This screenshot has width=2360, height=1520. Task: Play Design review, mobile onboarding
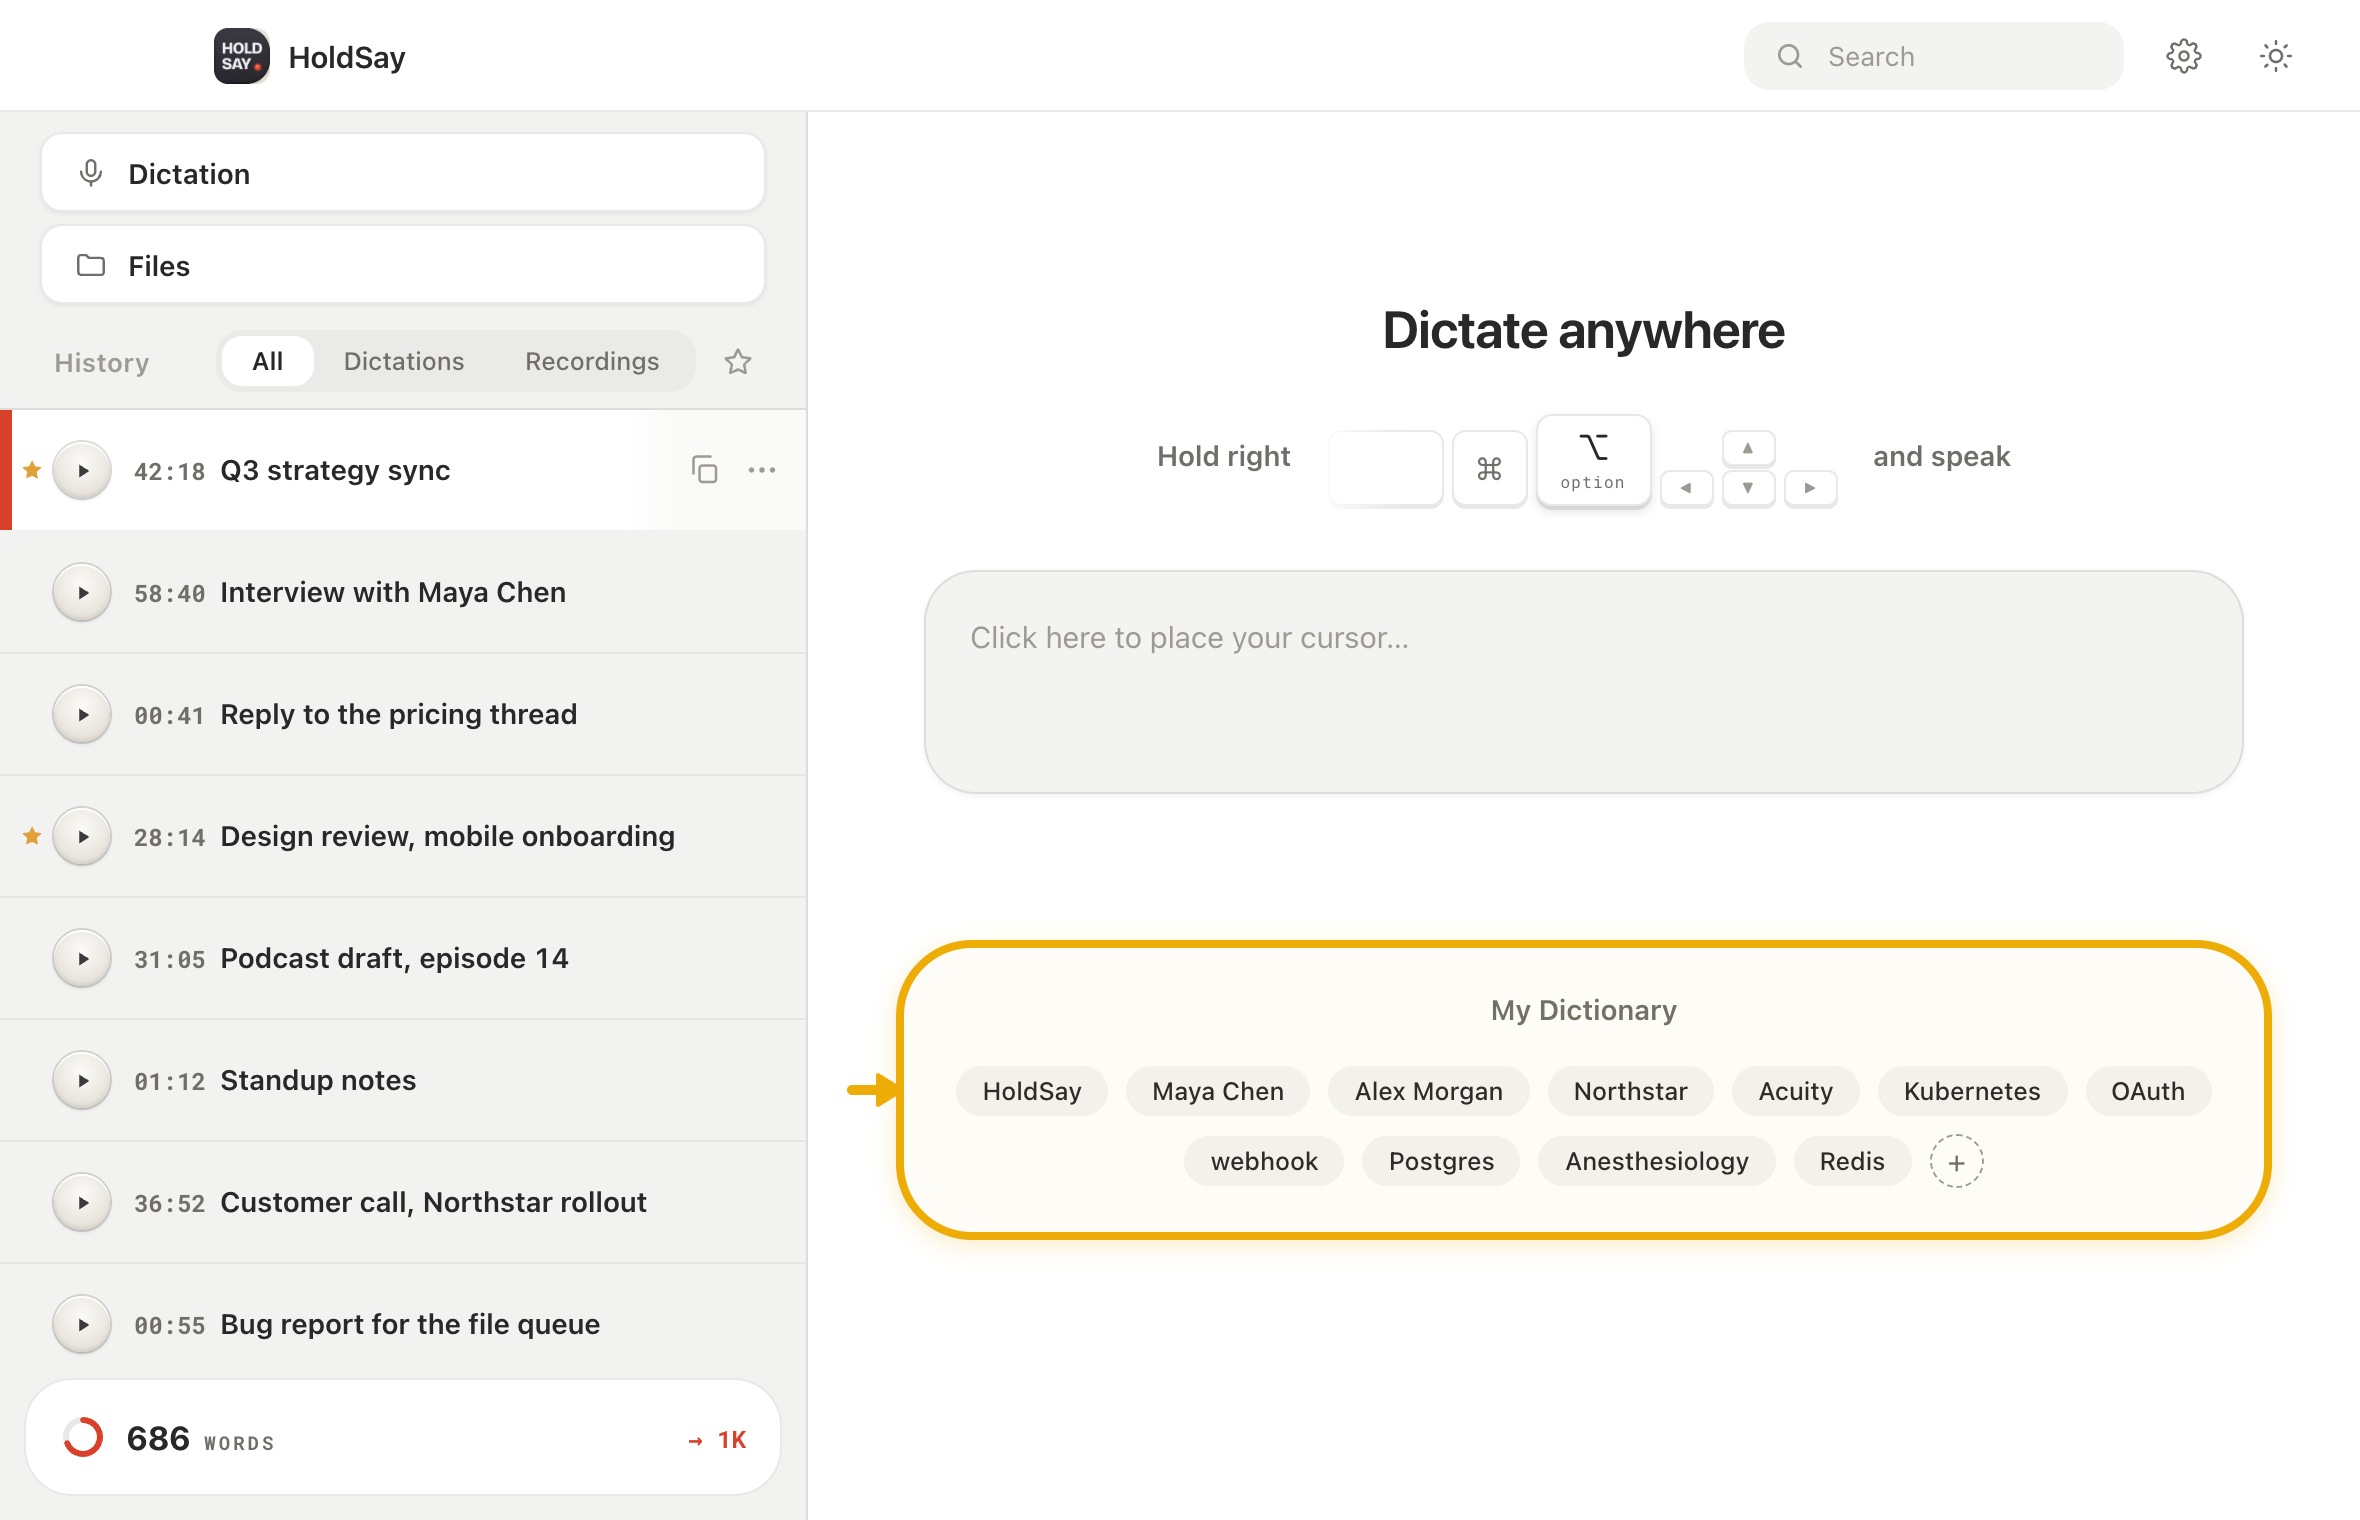(82, 836)
